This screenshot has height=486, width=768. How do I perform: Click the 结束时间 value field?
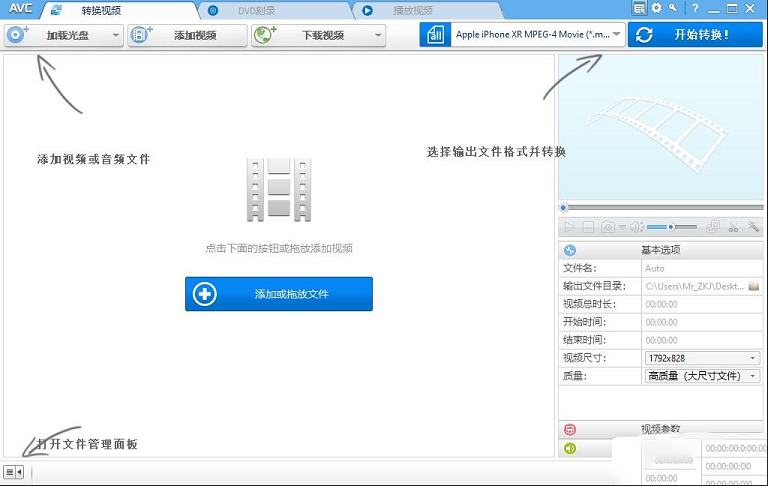701,340
